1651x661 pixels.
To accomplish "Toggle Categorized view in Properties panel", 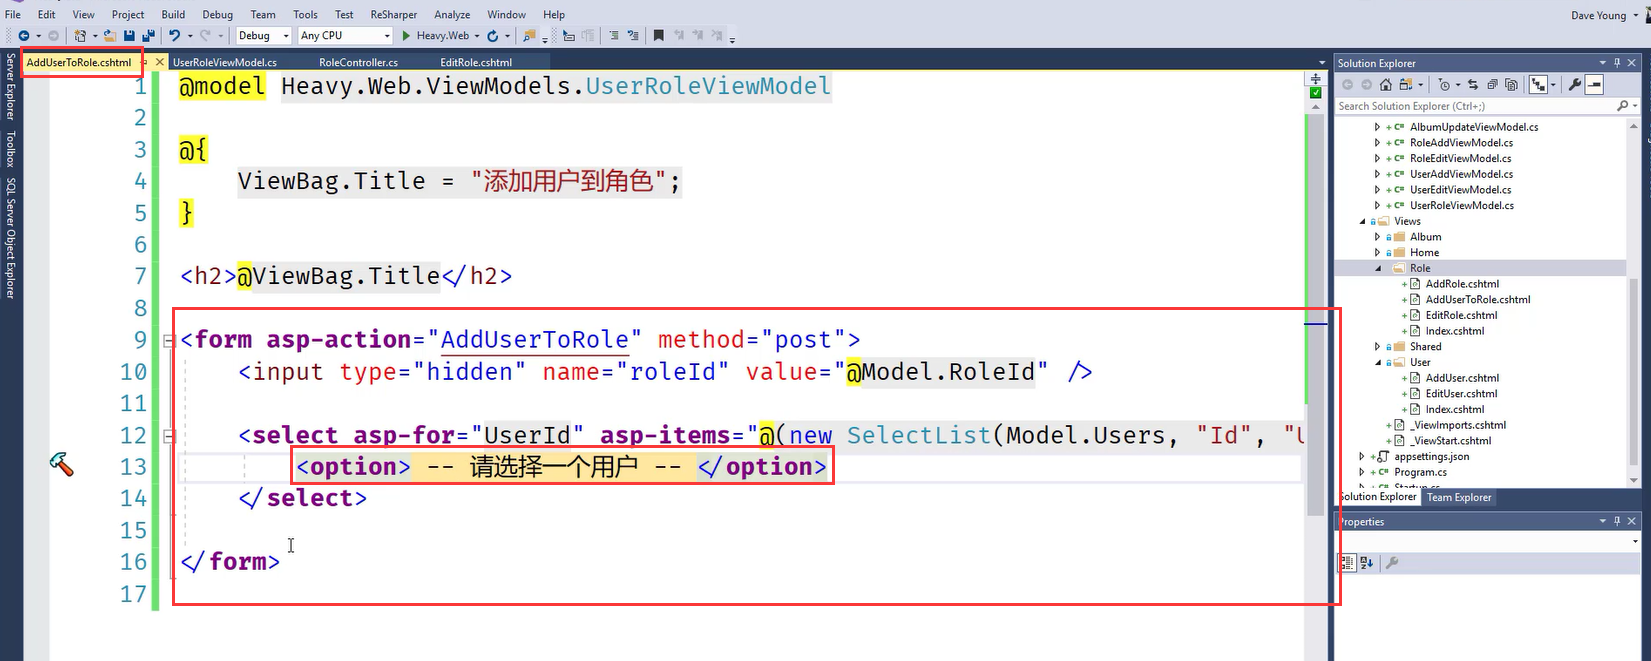I will [1347, 563].
